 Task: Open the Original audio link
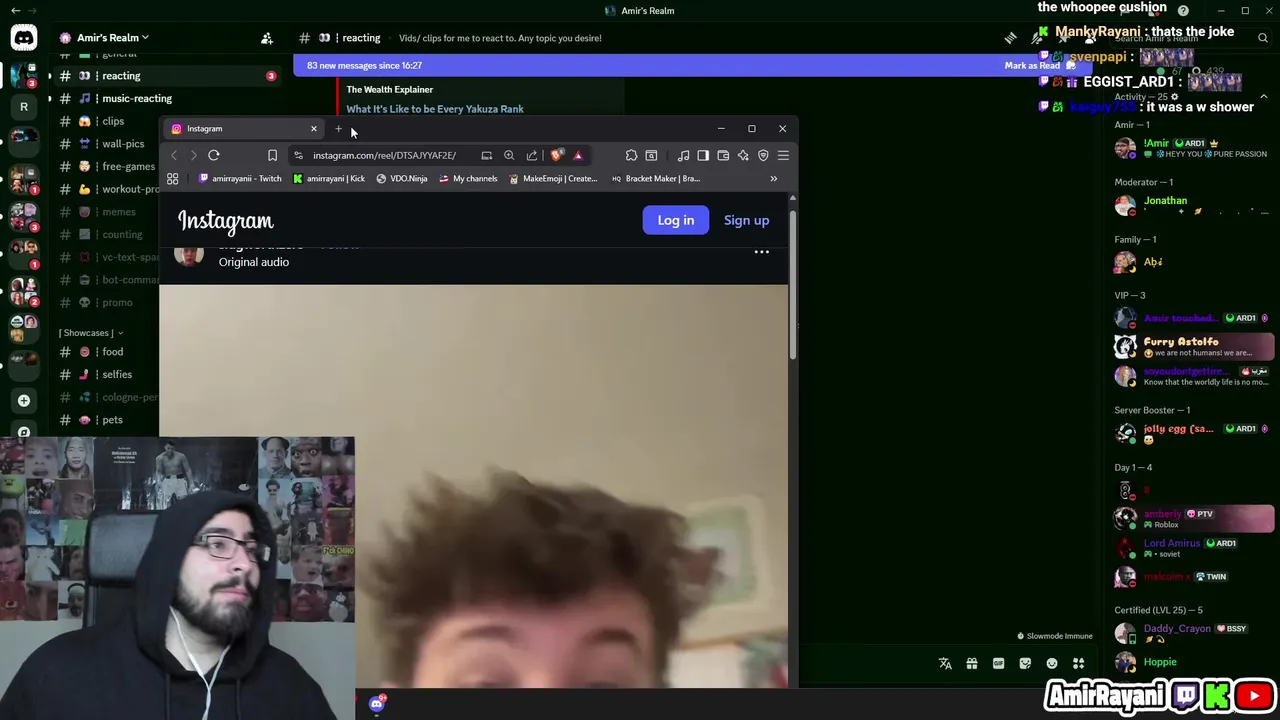pyautogui.click(x=254, y=262)
